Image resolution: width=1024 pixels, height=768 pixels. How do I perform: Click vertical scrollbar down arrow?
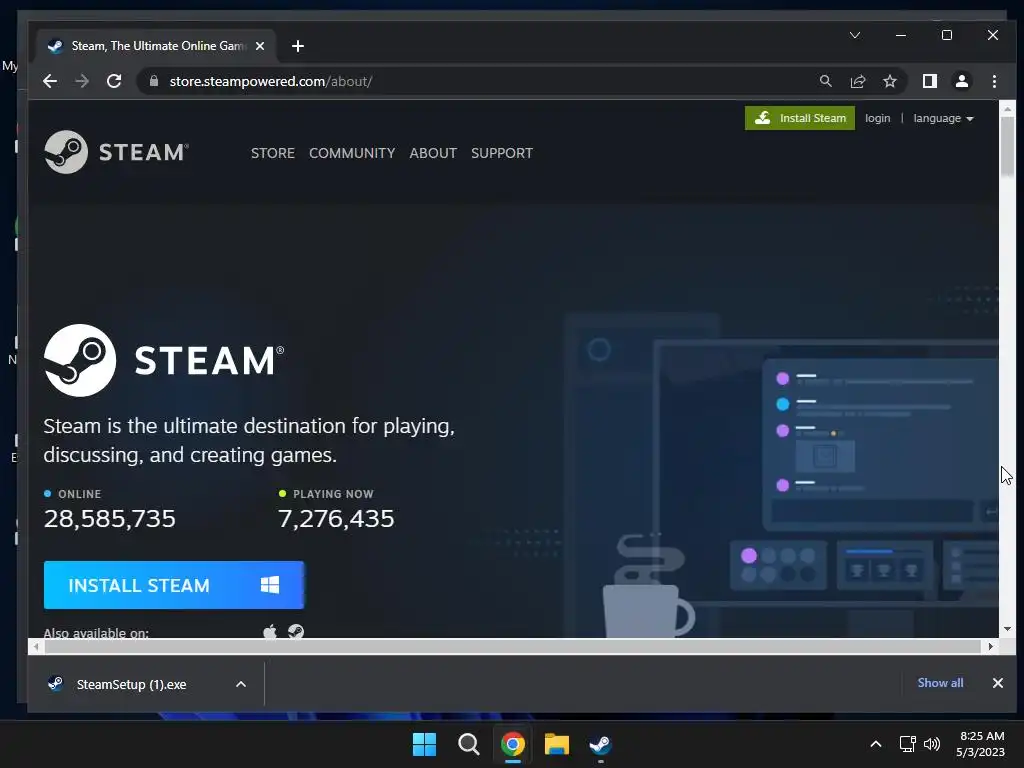click(x=1007, y=629)
